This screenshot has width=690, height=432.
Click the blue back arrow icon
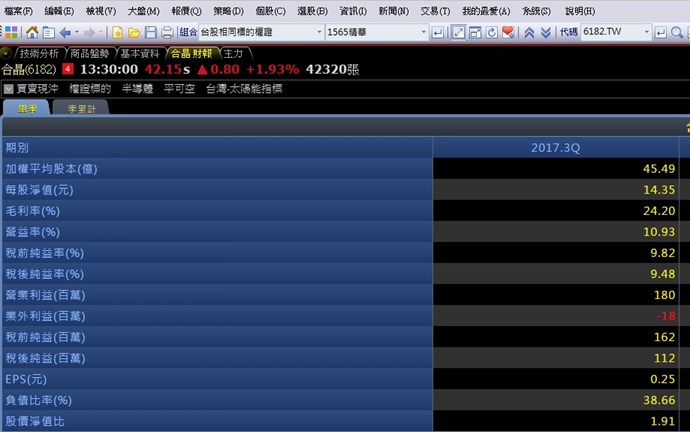(x=66, y=32)
